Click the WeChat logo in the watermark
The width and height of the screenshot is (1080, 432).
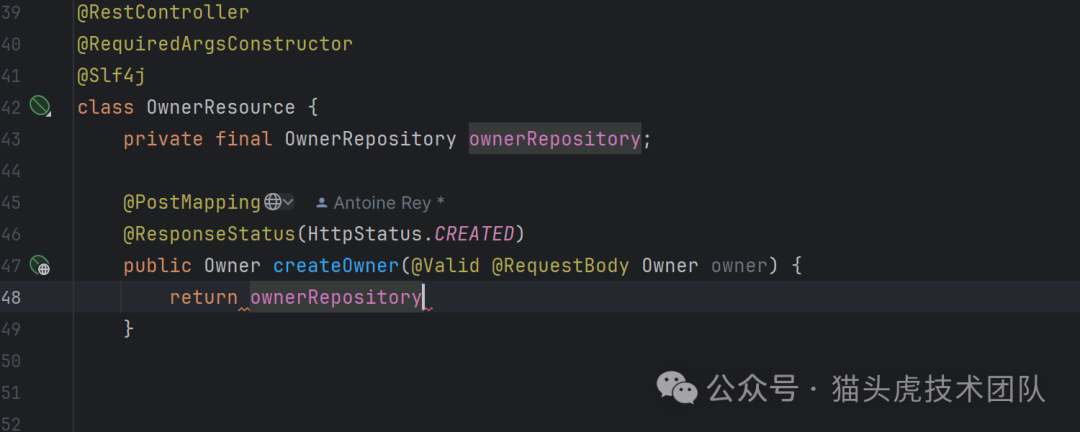tap(675, 388)
